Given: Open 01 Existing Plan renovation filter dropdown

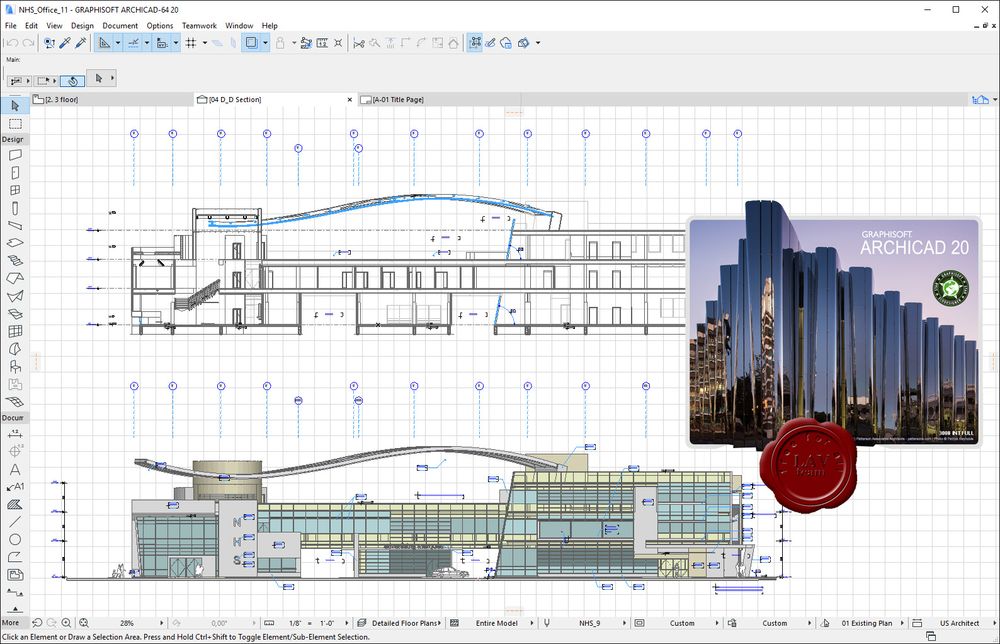Looking at the screenshot, I should (x=902, y=623).
